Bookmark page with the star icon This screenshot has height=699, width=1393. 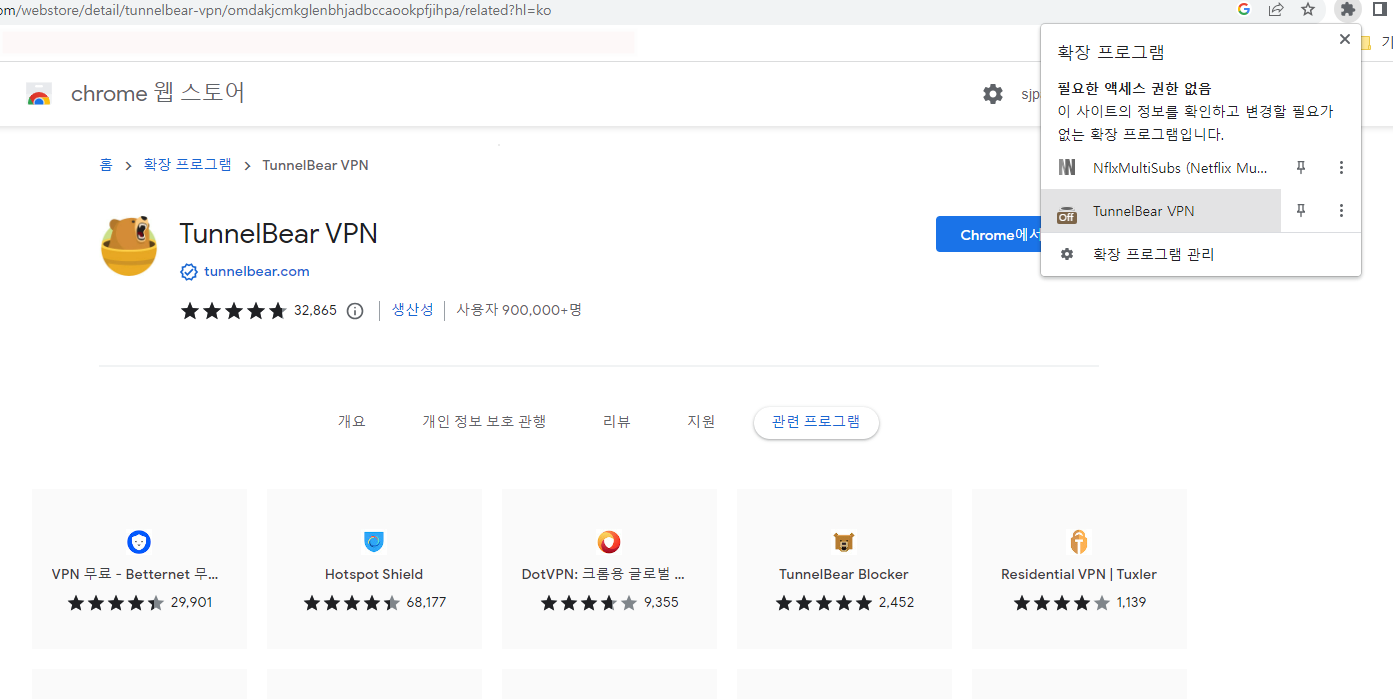(1308, 10)
